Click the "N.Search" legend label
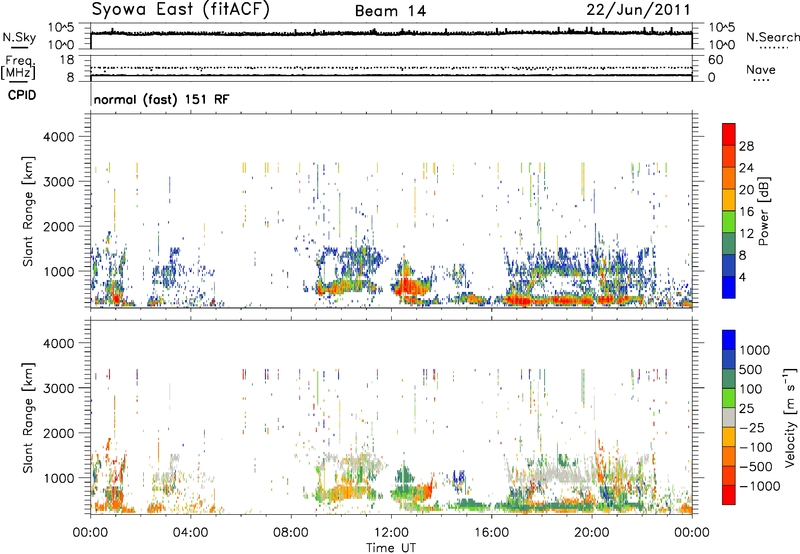 pyautogui.click(x=772, y=37)
